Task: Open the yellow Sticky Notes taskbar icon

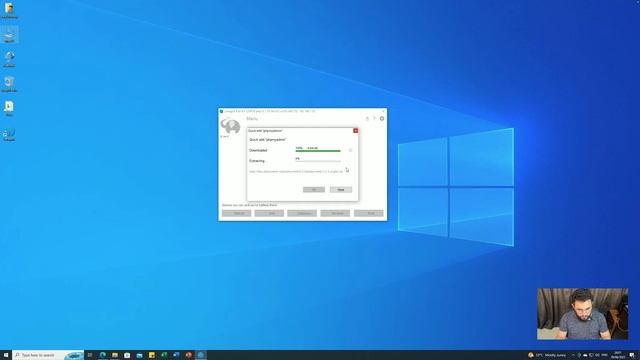Action: tap(151, 355)
